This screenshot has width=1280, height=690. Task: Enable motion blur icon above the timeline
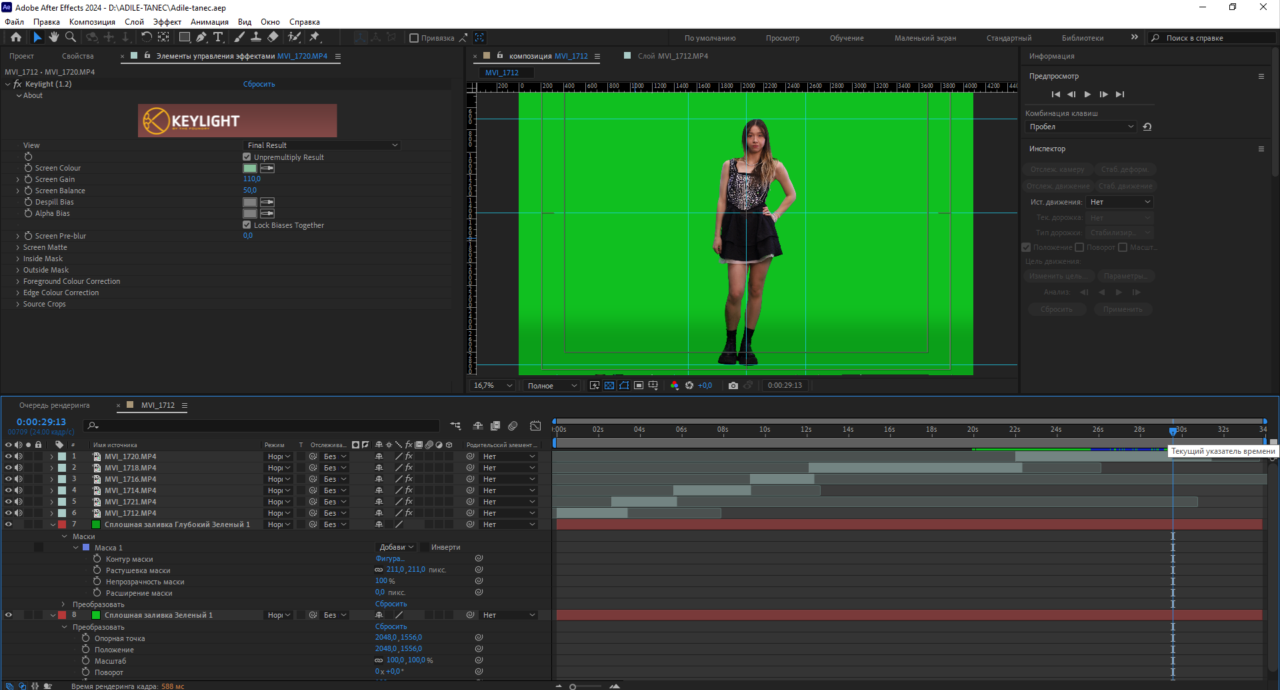click(x=513, y=426)
